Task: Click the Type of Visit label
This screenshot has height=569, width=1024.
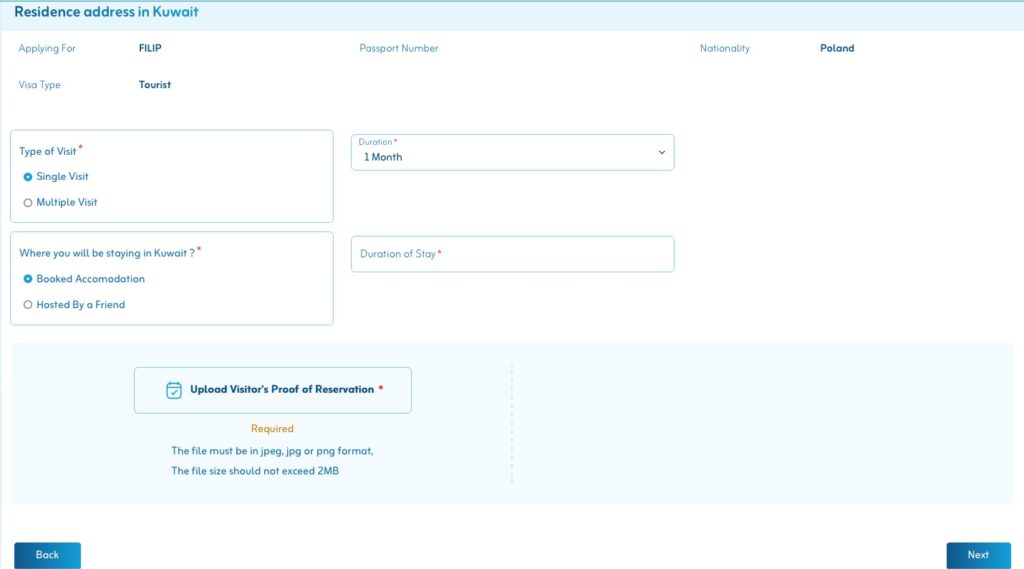Action: click(x=48, y=151)
